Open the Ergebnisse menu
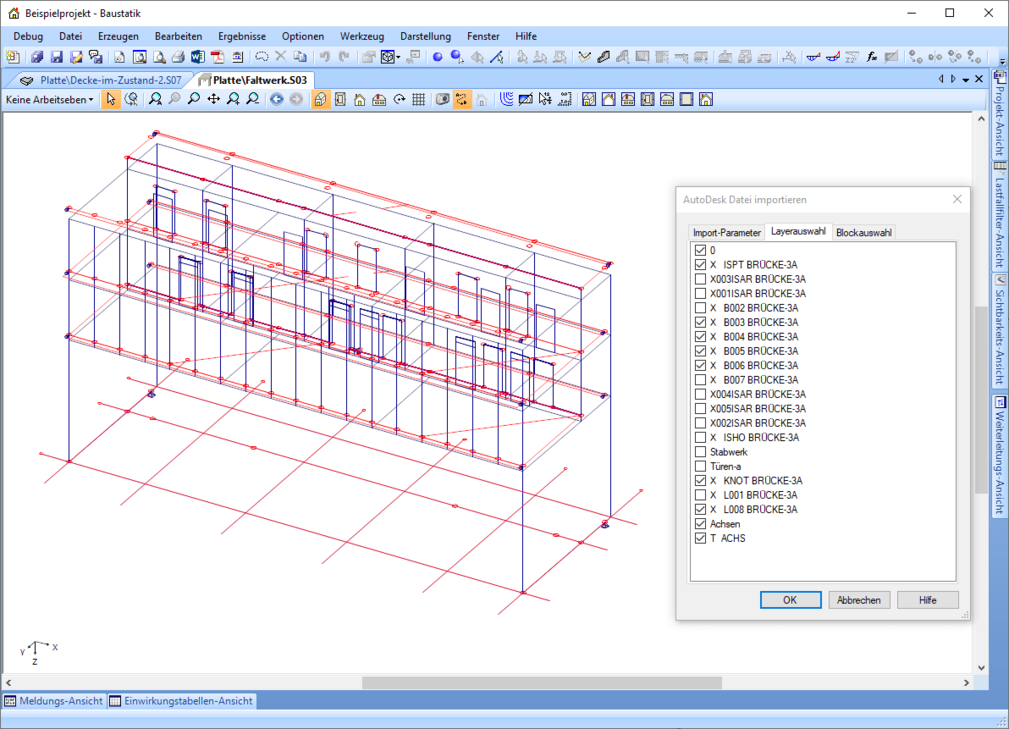 coord(241,36)
